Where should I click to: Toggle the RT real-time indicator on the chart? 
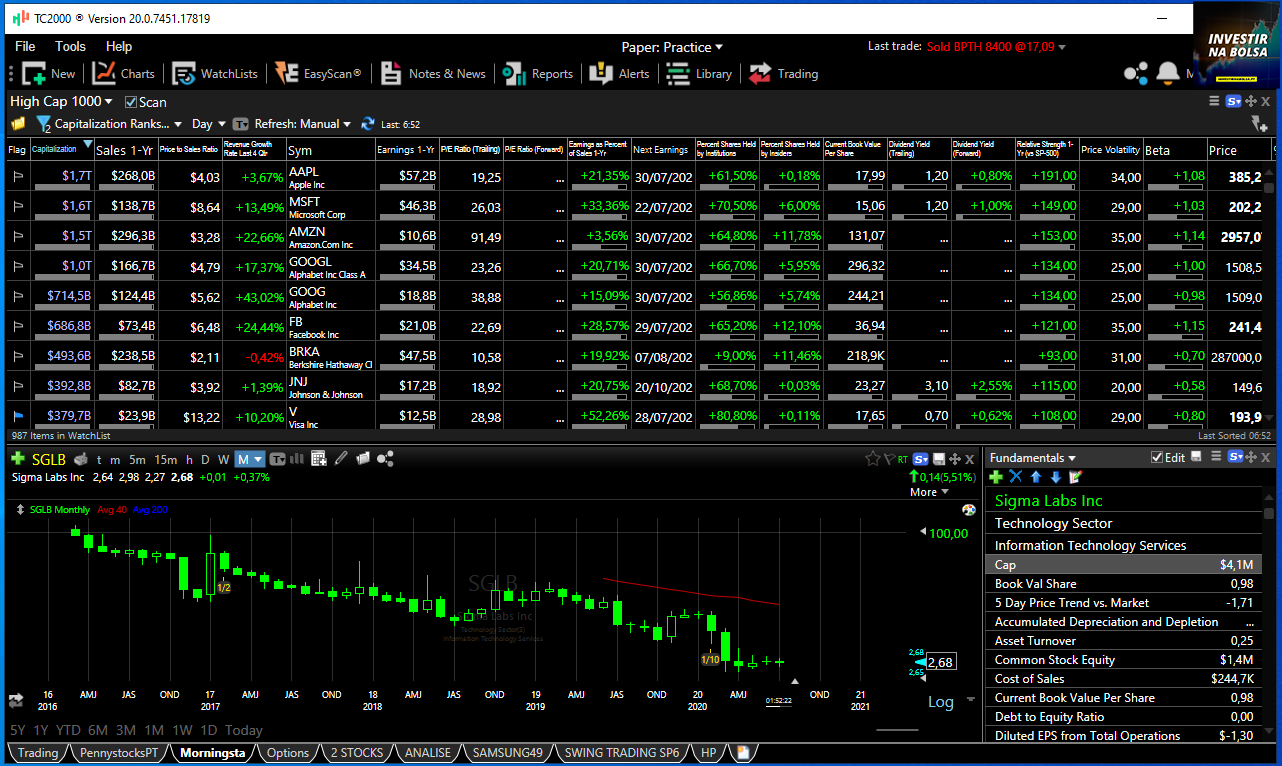pos(903,459)
